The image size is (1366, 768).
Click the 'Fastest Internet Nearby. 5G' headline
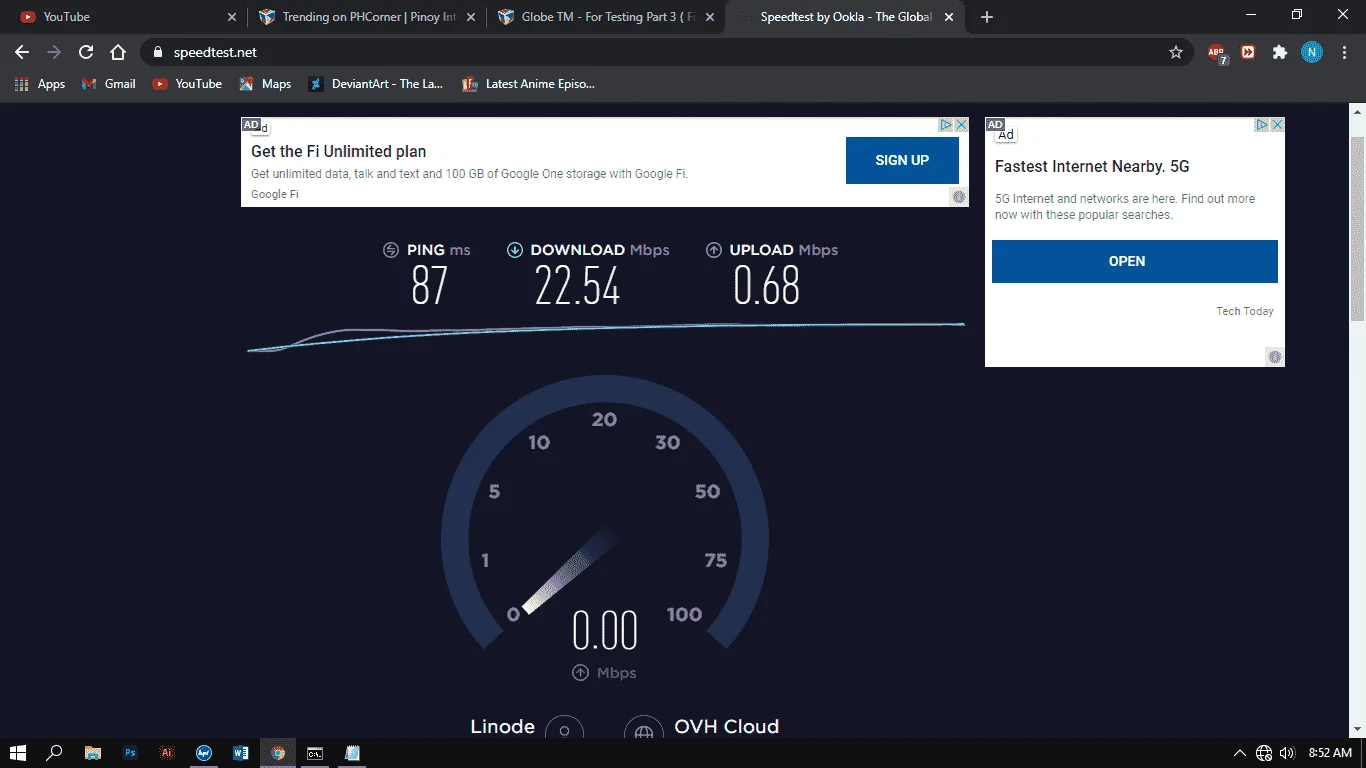1092,167
